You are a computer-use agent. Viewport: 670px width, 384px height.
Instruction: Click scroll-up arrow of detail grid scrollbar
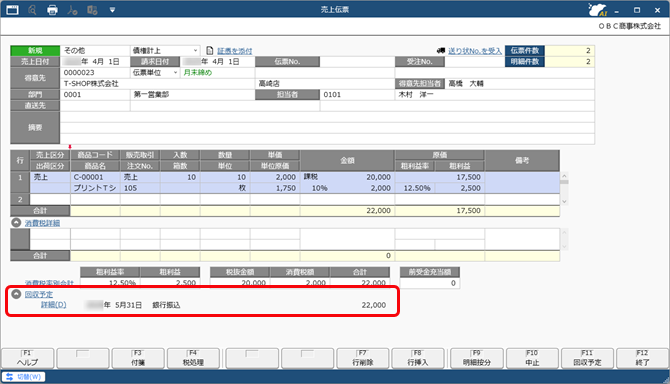564,176
